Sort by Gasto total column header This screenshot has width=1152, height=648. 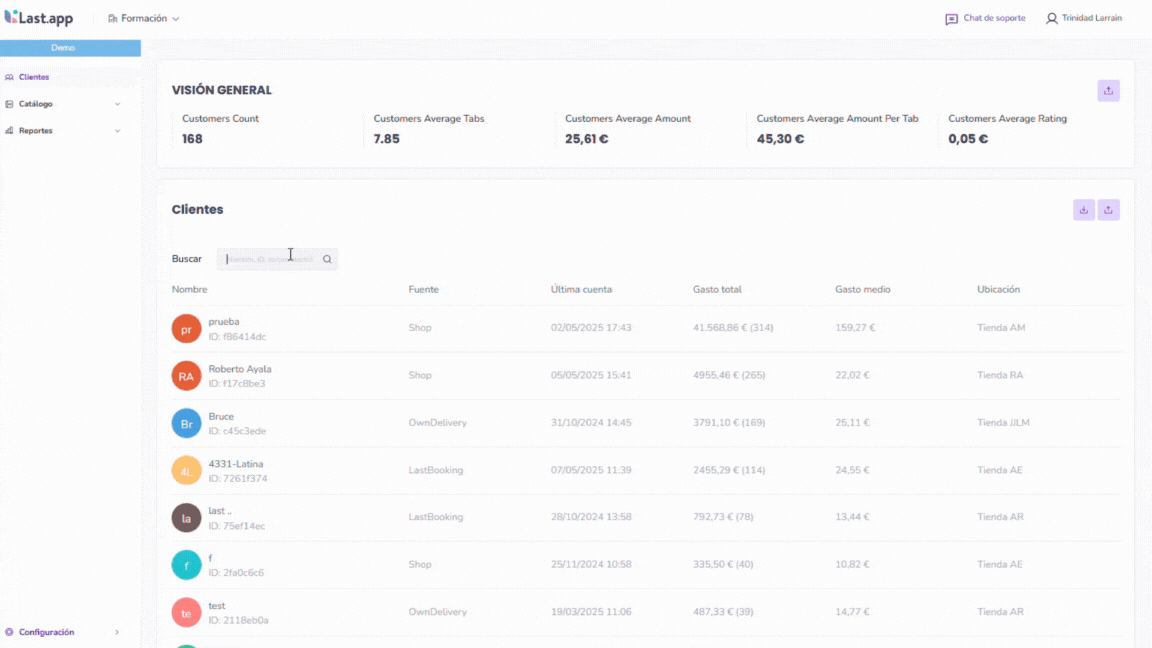click(717, 290)
